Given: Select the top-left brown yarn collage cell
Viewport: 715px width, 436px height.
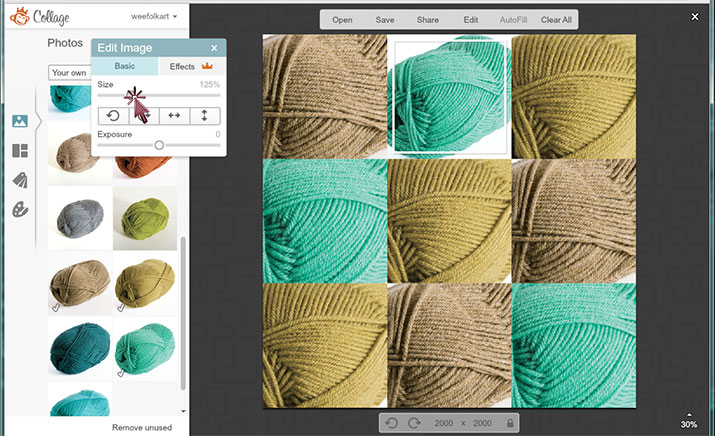Looking at the screenshot, I should (325, 96).
